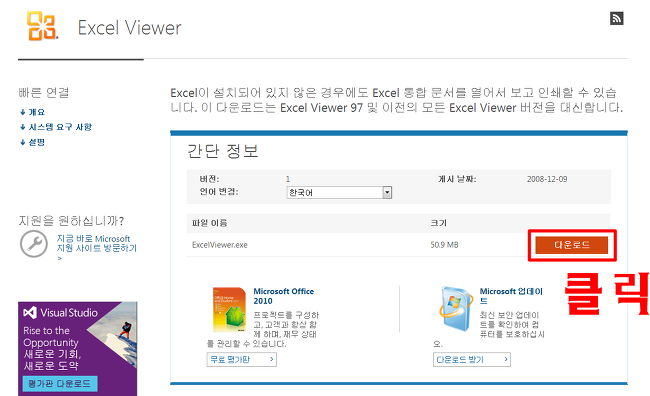The height and width of the screenshot is (396, 650).
Task: Open the 한국어 language dropdown
Action: coord(339,192)
